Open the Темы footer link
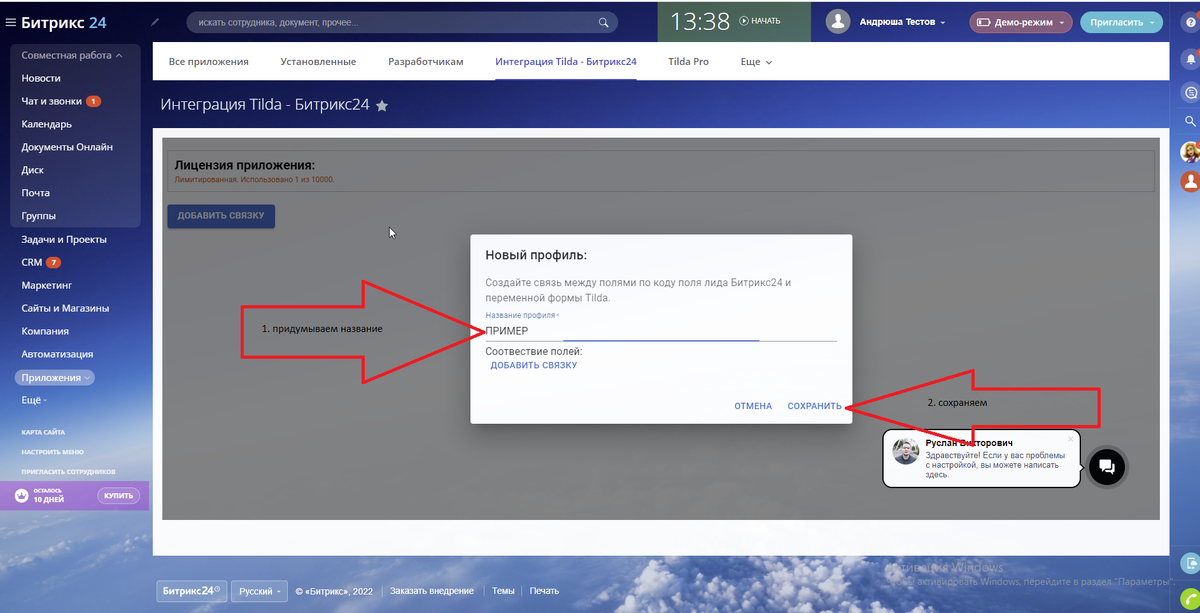 [x=503, y=591]
